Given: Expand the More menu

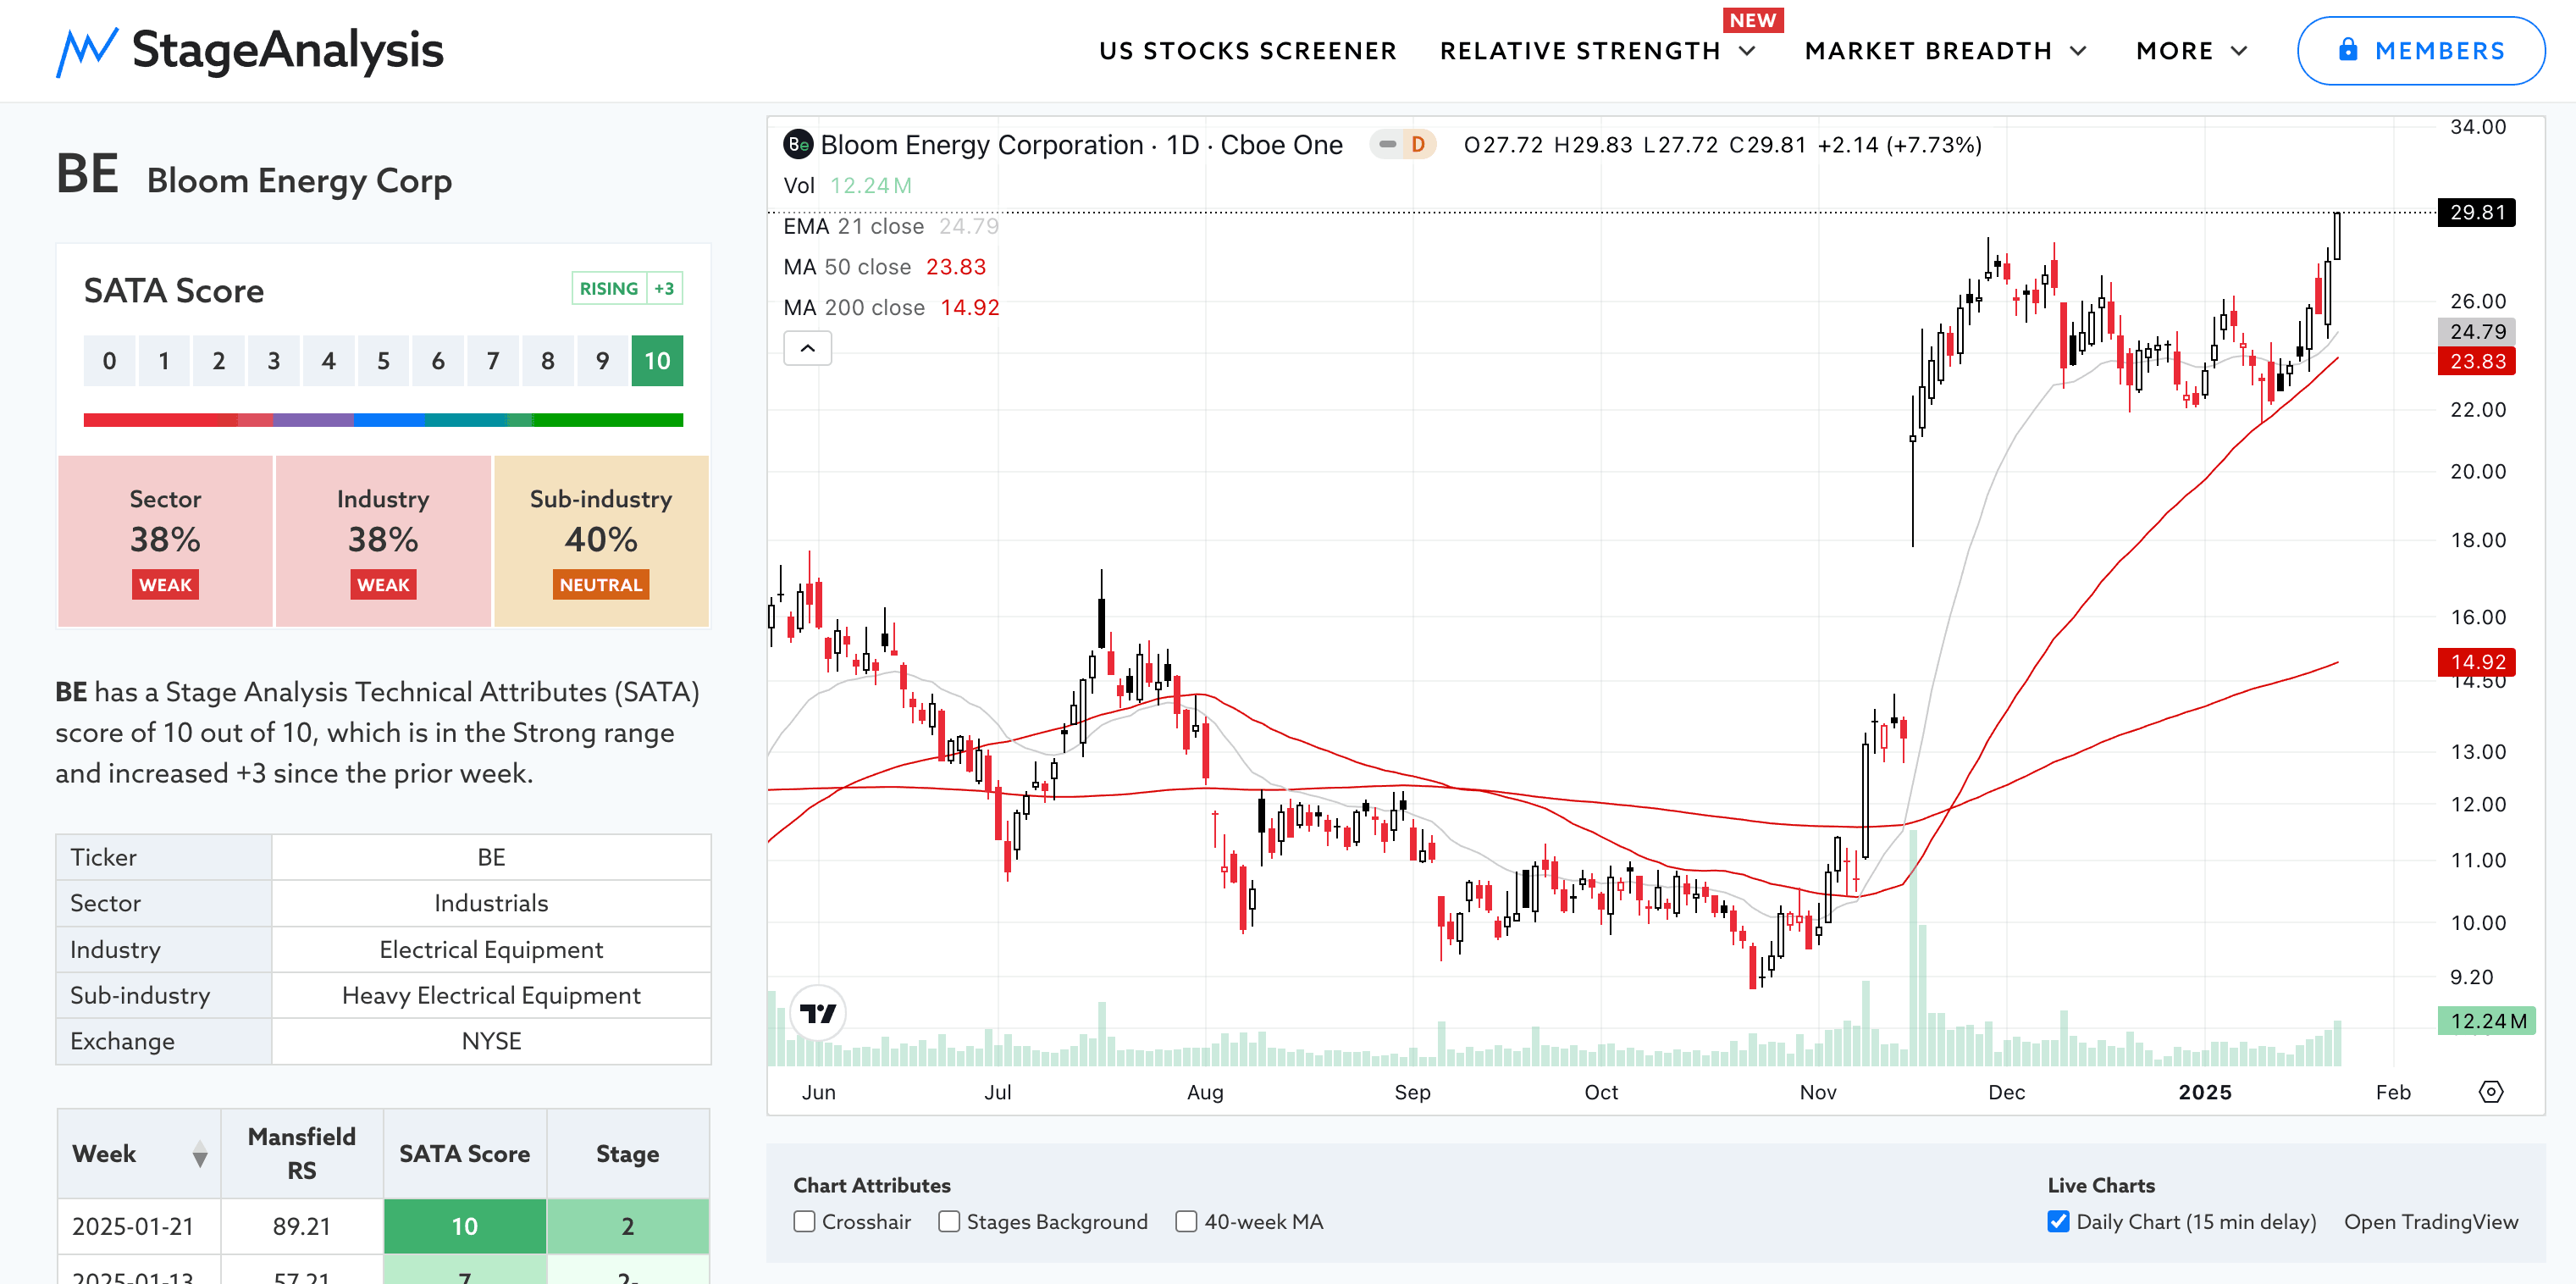Looking at the screenshot, I should pyautogui.click(x=2192, y=51).
